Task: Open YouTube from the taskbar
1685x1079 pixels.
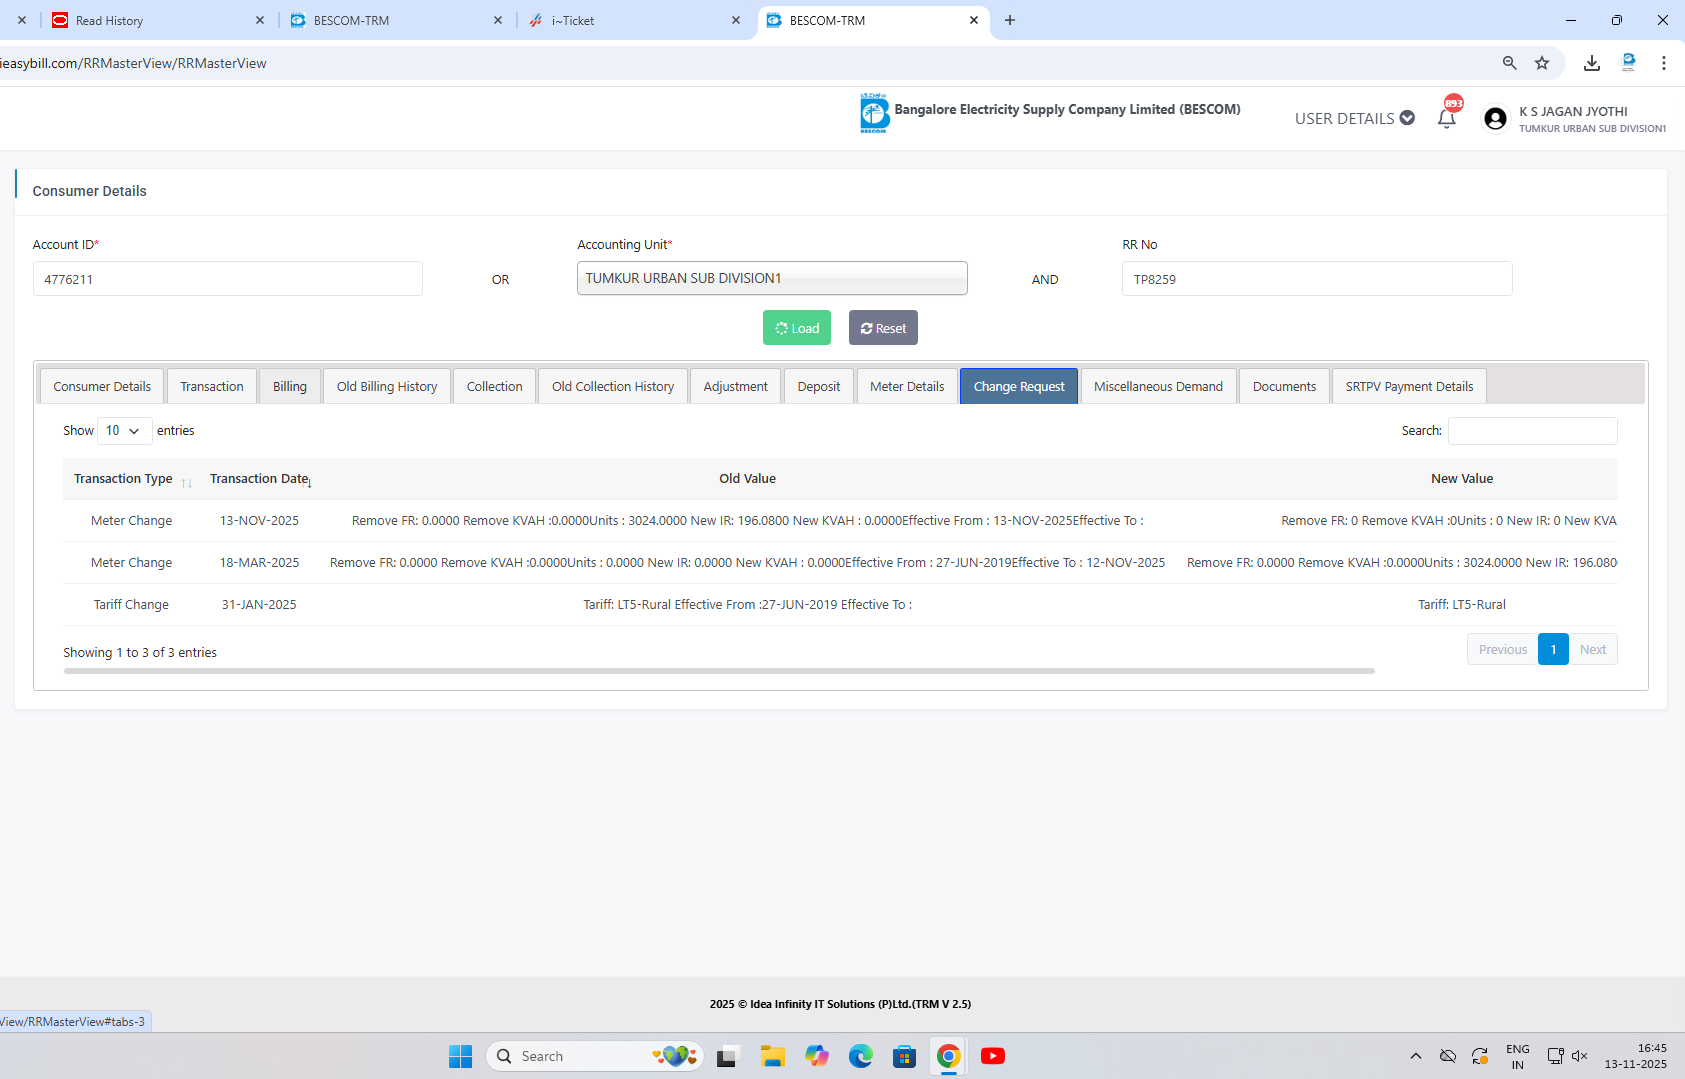Action: point(992,1056)
